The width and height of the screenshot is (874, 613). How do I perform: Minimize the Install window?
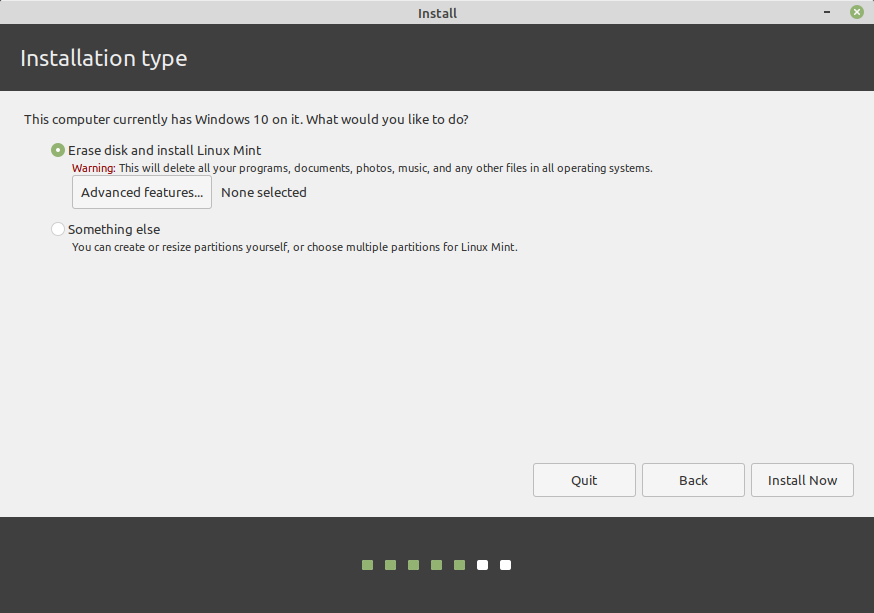click(827, 12)
